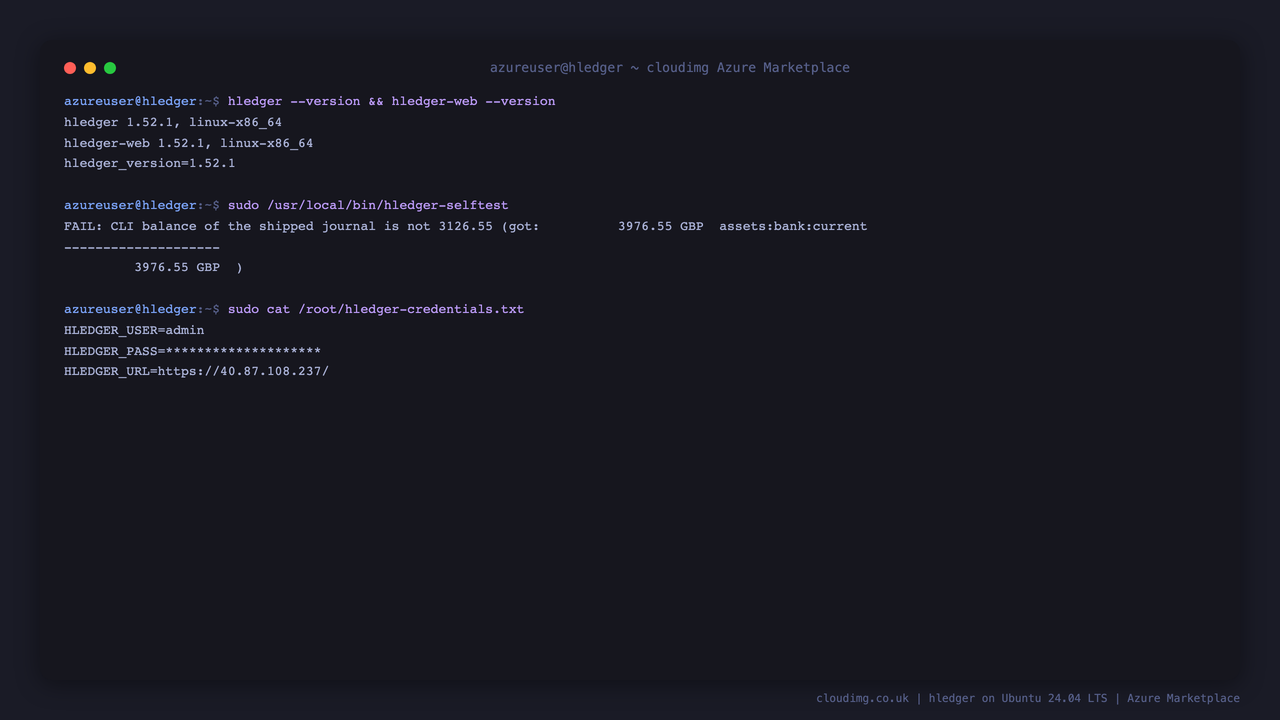Click the first 'azureuser@hledger' prompt
The width and height of the screenshot is (1280, 720).
pos(130,101)
